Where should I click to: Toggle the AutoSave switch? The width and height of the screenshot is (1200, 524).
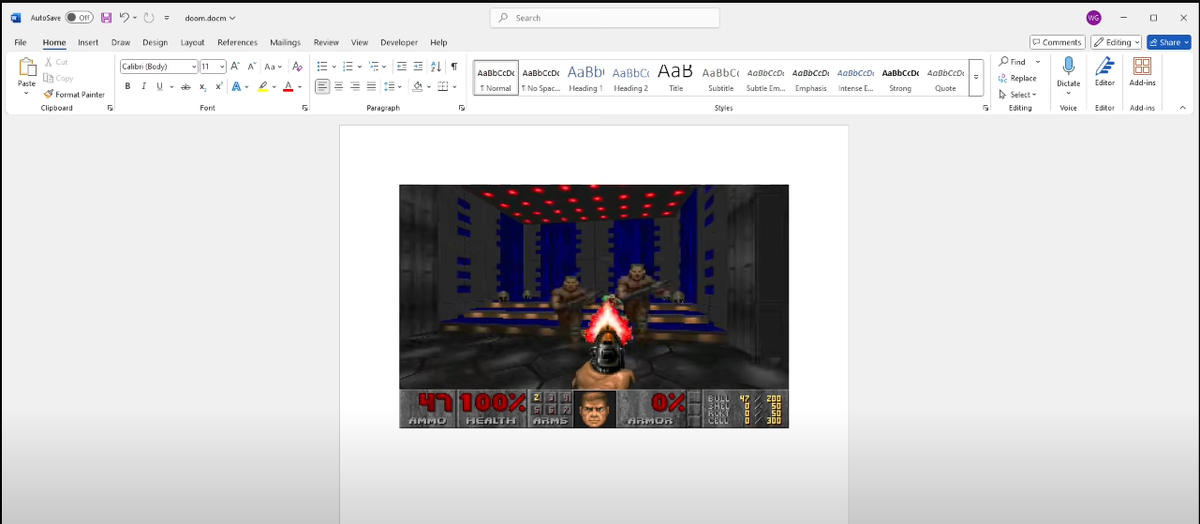point(80,17)
